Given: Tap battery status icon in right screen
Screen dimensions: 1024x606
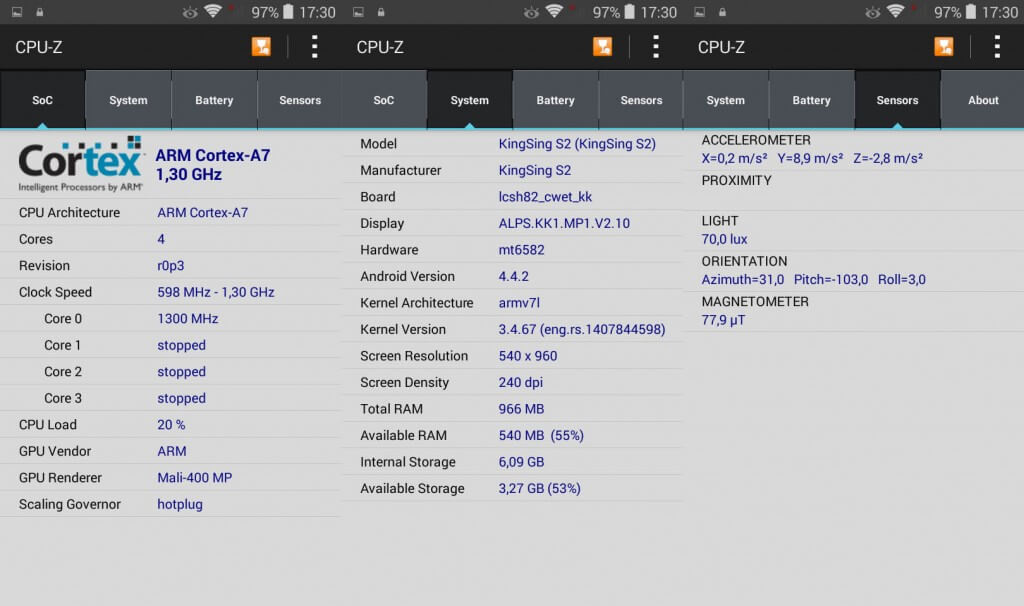Looking at the screenshot, I should (971, 12).
